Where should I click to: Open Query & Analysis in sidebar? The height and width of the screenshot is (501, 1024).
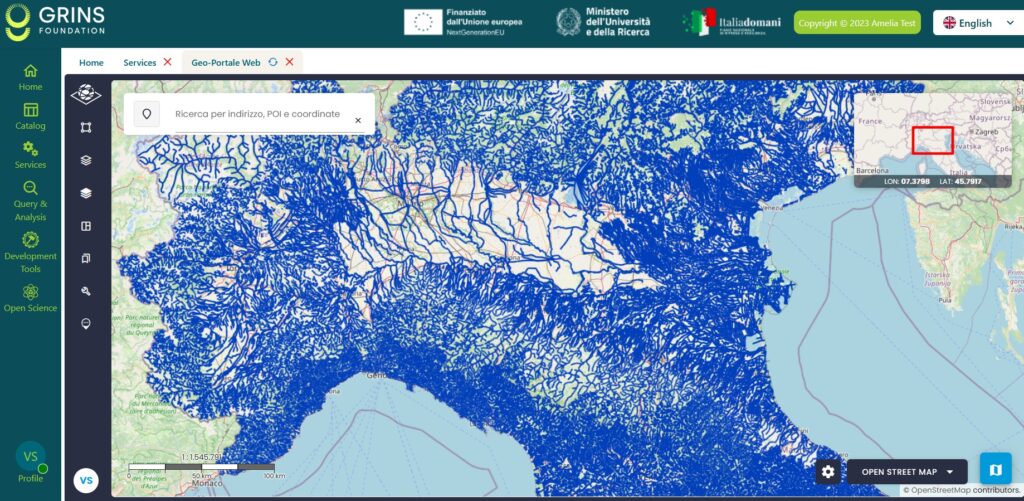click(x=30, y=201)
